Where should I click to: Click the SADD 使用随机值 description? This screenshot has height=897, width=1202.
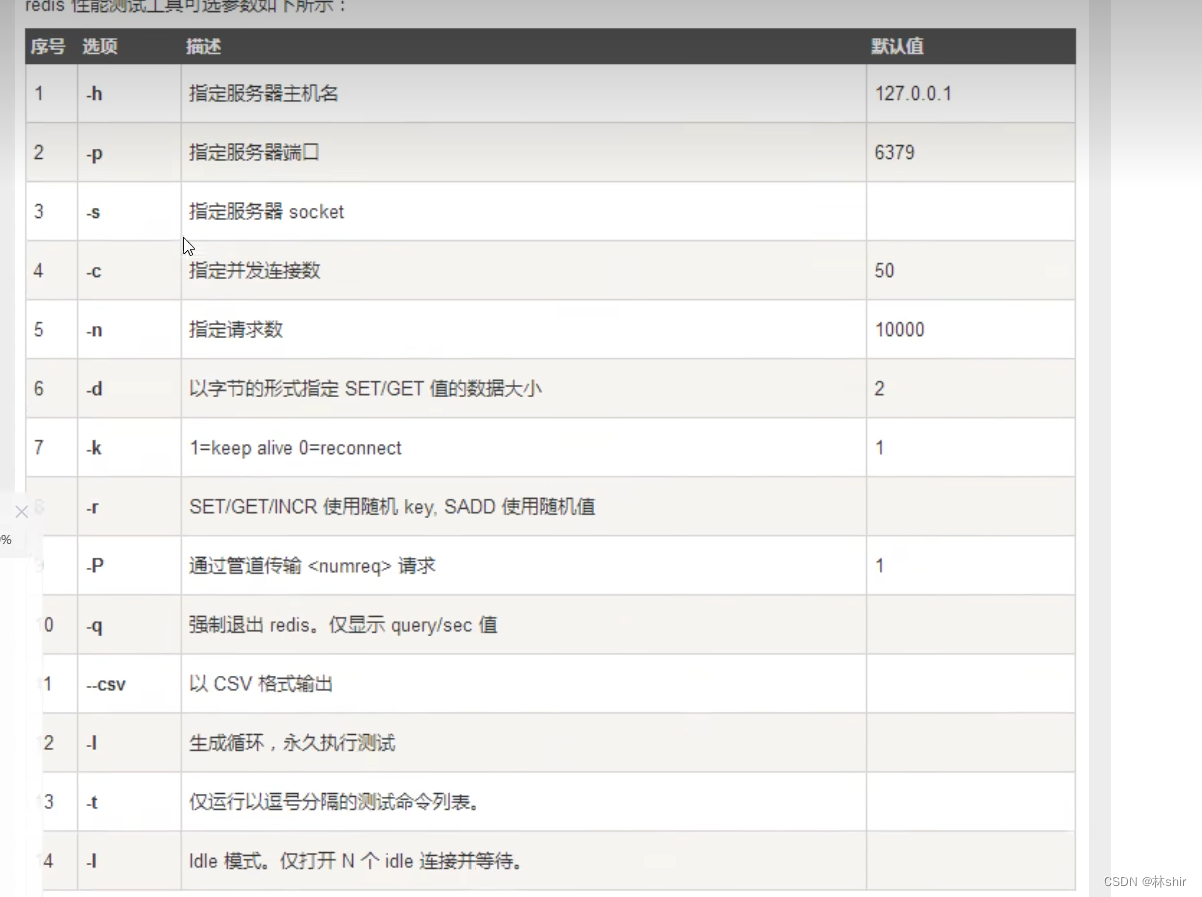click(x=392, y=507)
